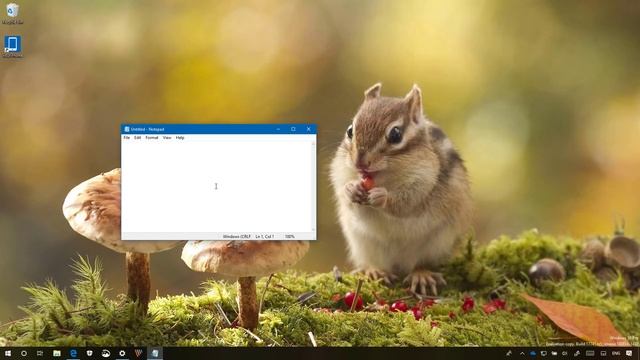Open the File menu in Notepad
Image resolution: width=640 pixels, height=360 pixels.
tap(127, 138)
